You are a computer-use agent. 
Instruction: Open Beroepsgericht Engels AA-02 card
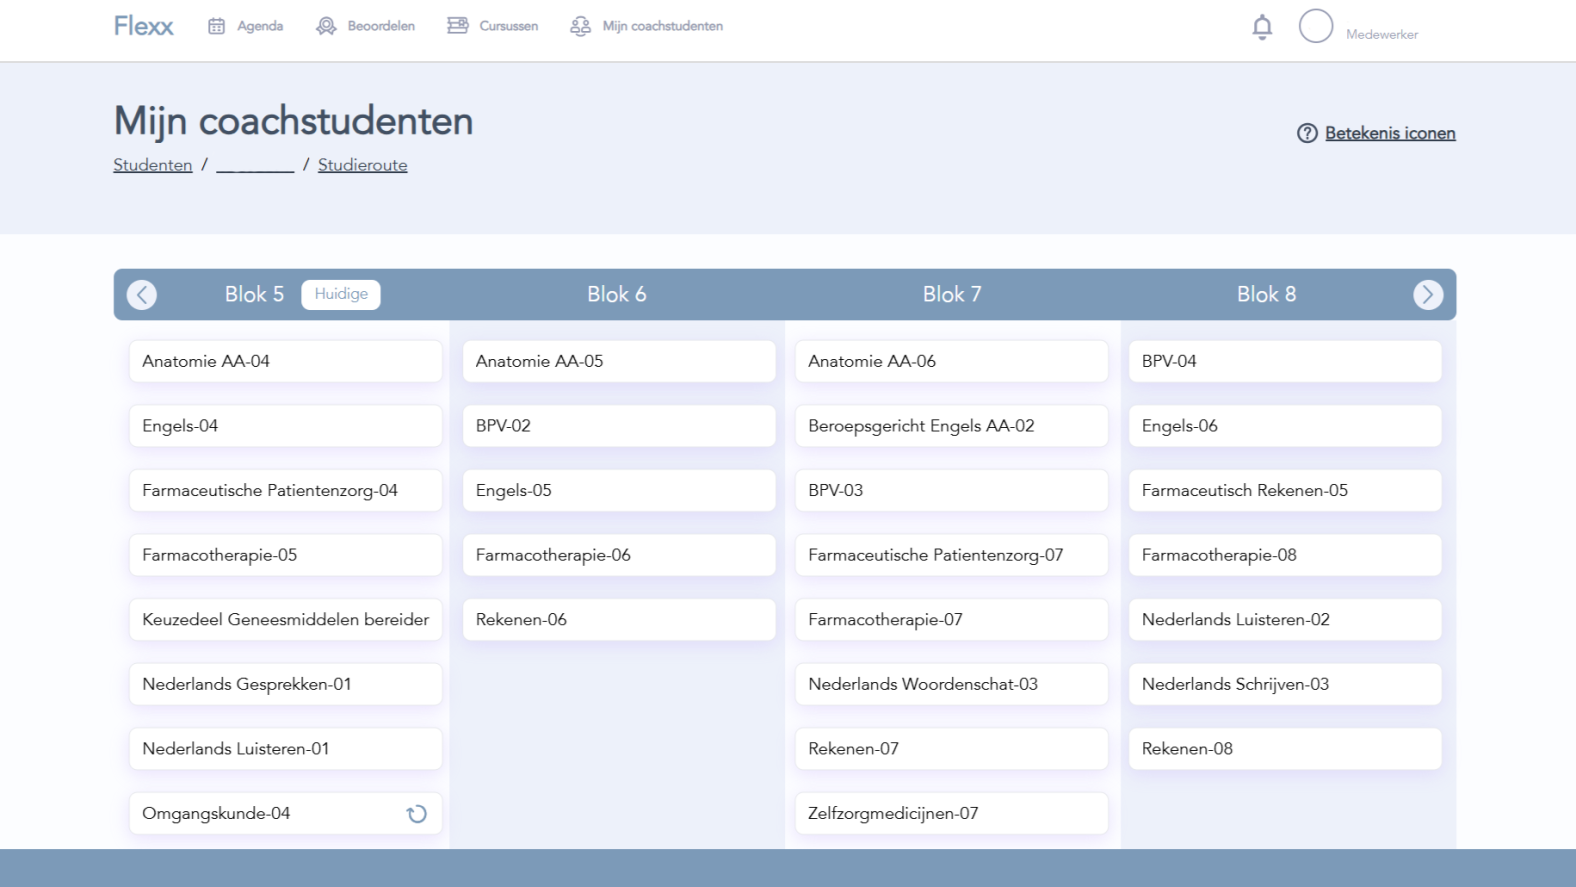pyautogui.click(x=952, y=426)
